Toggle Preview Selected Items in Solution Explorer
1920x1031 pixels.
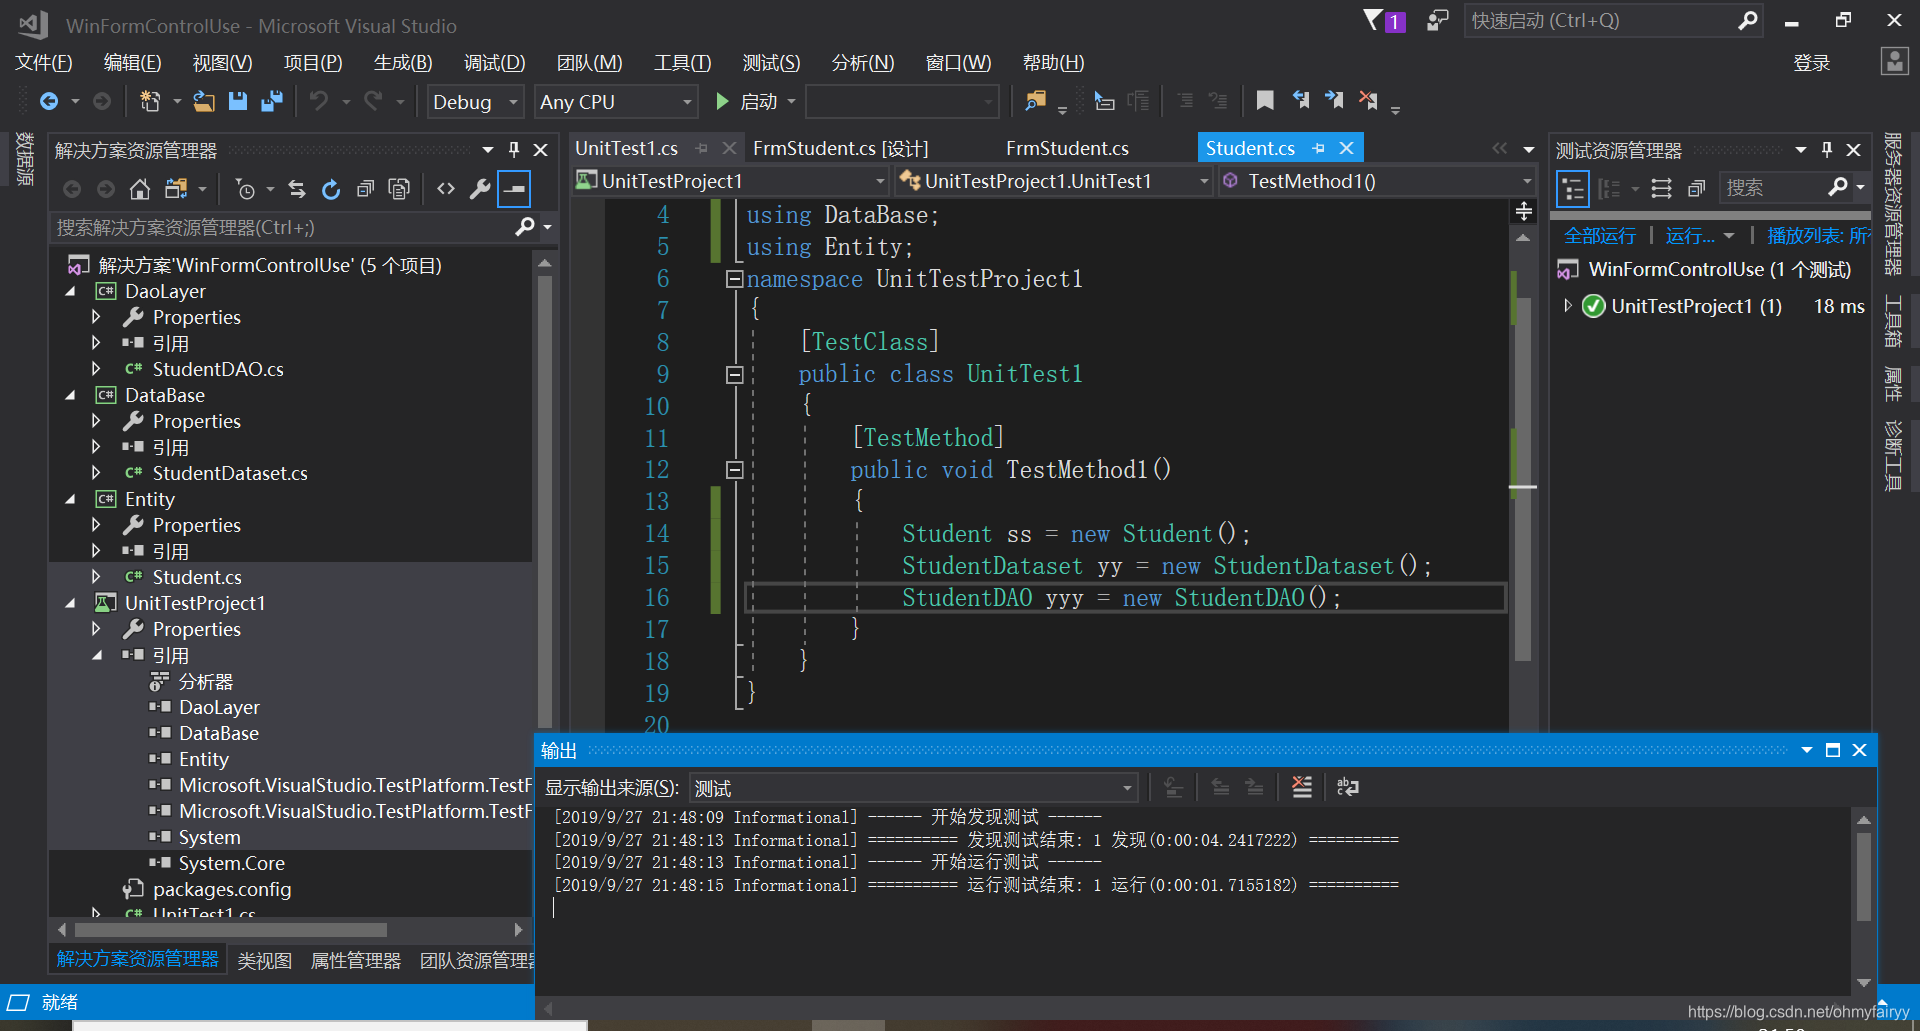click(514, 189)
